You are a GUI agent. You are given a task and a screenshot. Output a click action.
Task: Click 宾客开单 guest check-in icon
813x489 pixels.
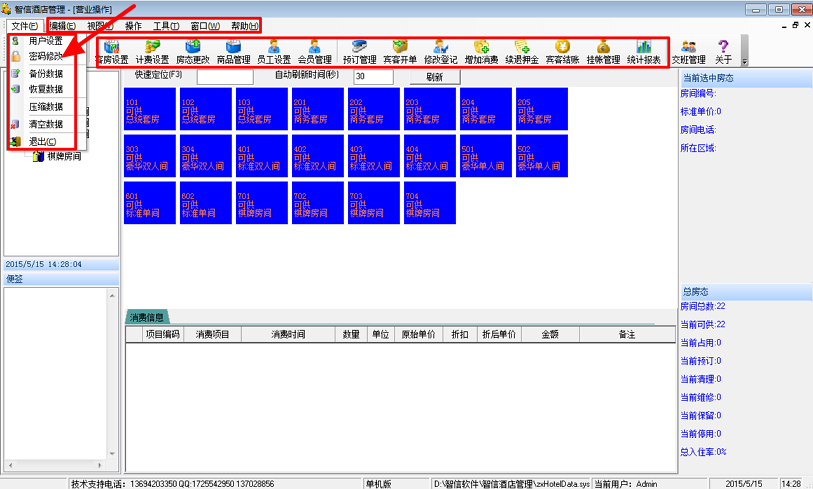tap(400, 52)
